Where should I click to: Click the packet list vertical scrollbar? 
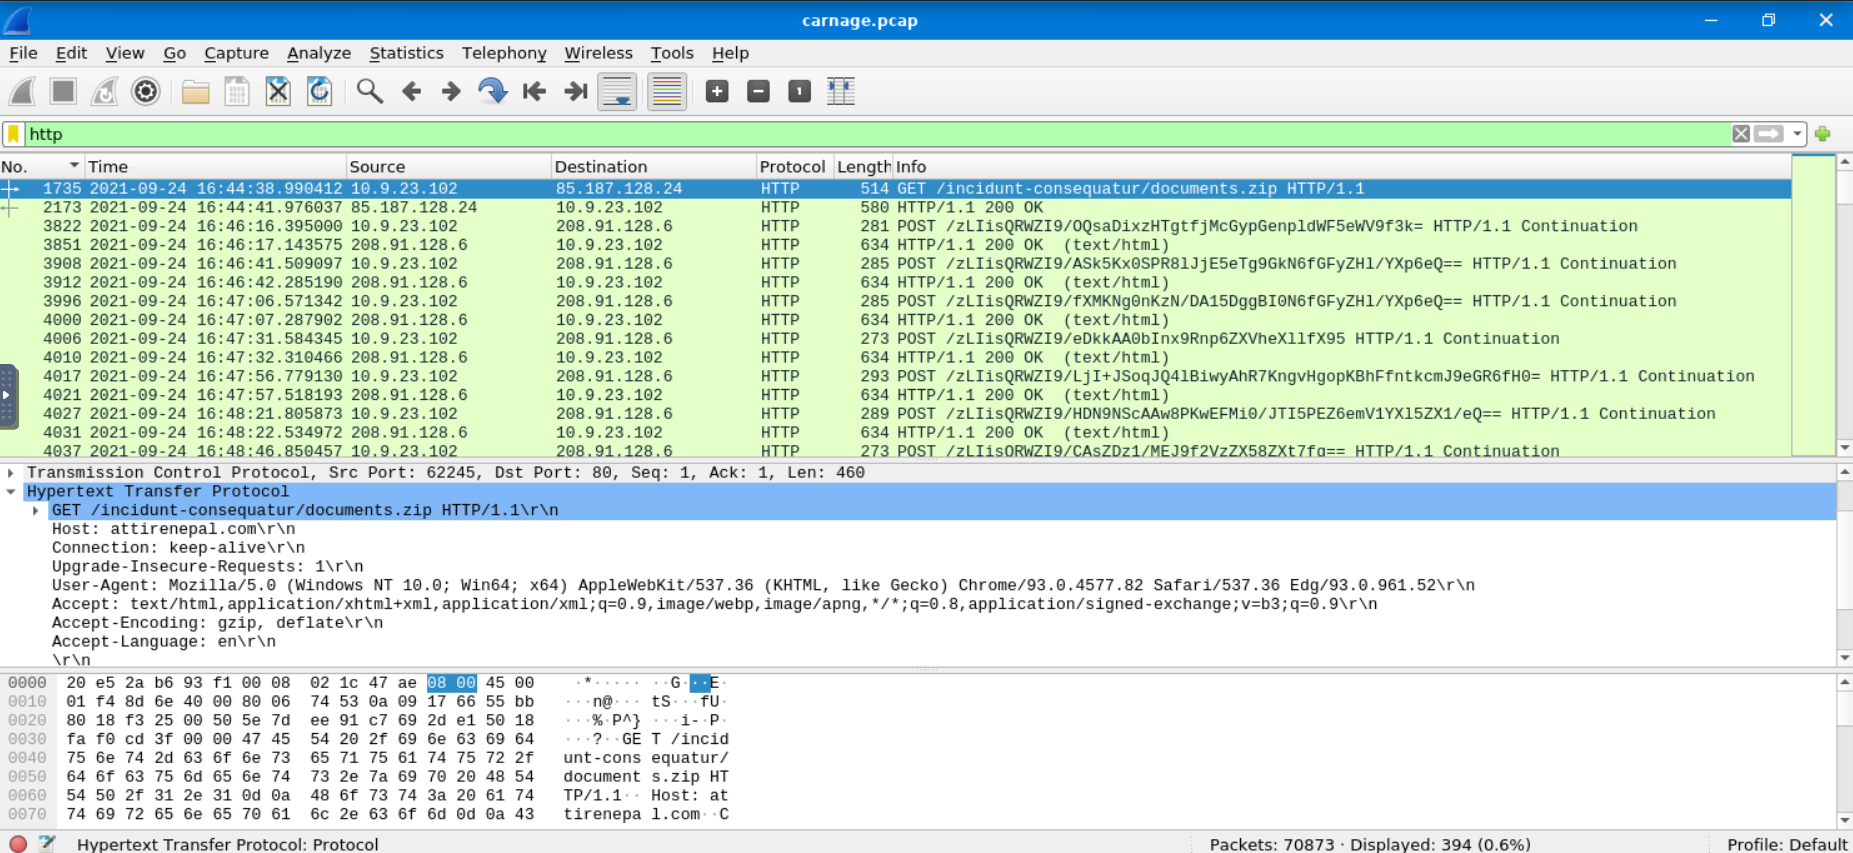(x=1845, y=305)
